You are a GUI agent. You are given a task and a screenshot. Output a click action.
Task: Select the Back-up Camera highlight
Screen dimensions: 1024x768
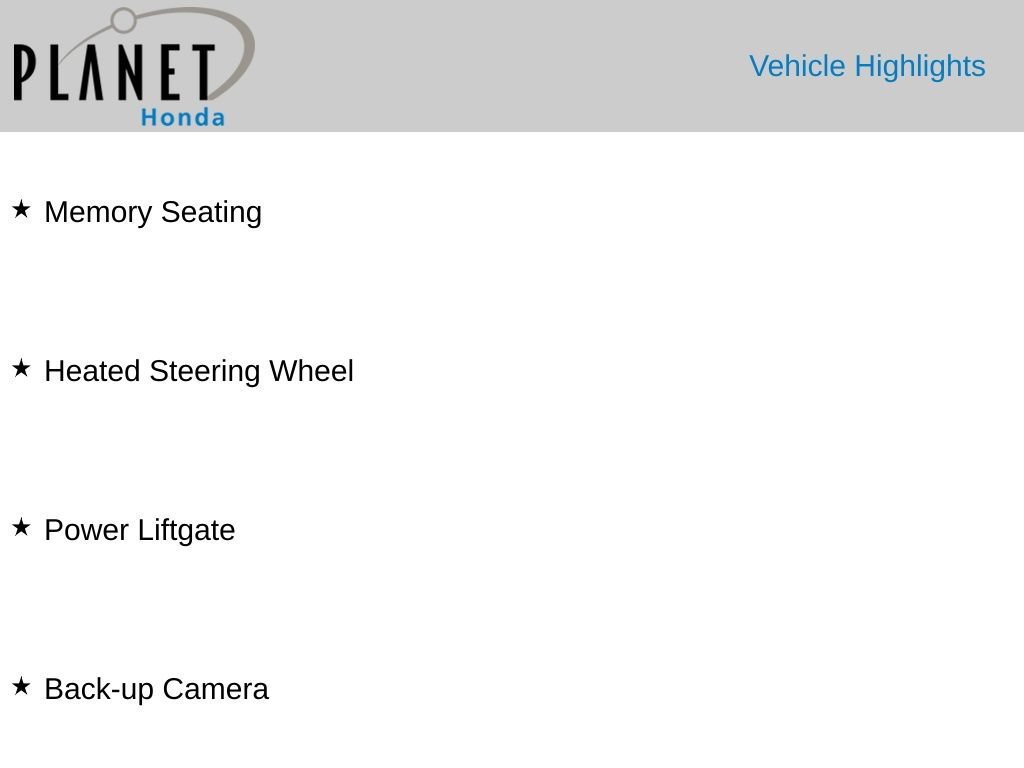[x=157, y=690]
